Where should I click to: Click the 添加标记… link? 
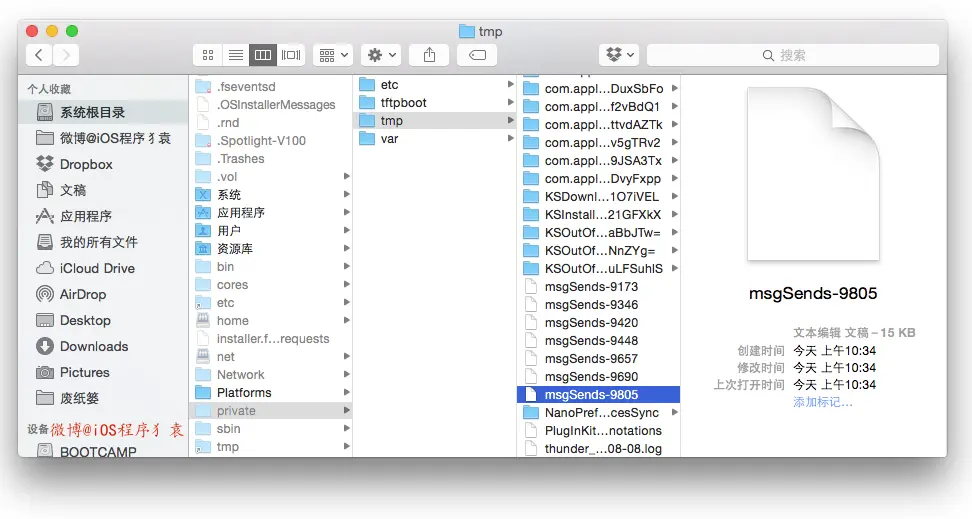click(x=823, y=402)
